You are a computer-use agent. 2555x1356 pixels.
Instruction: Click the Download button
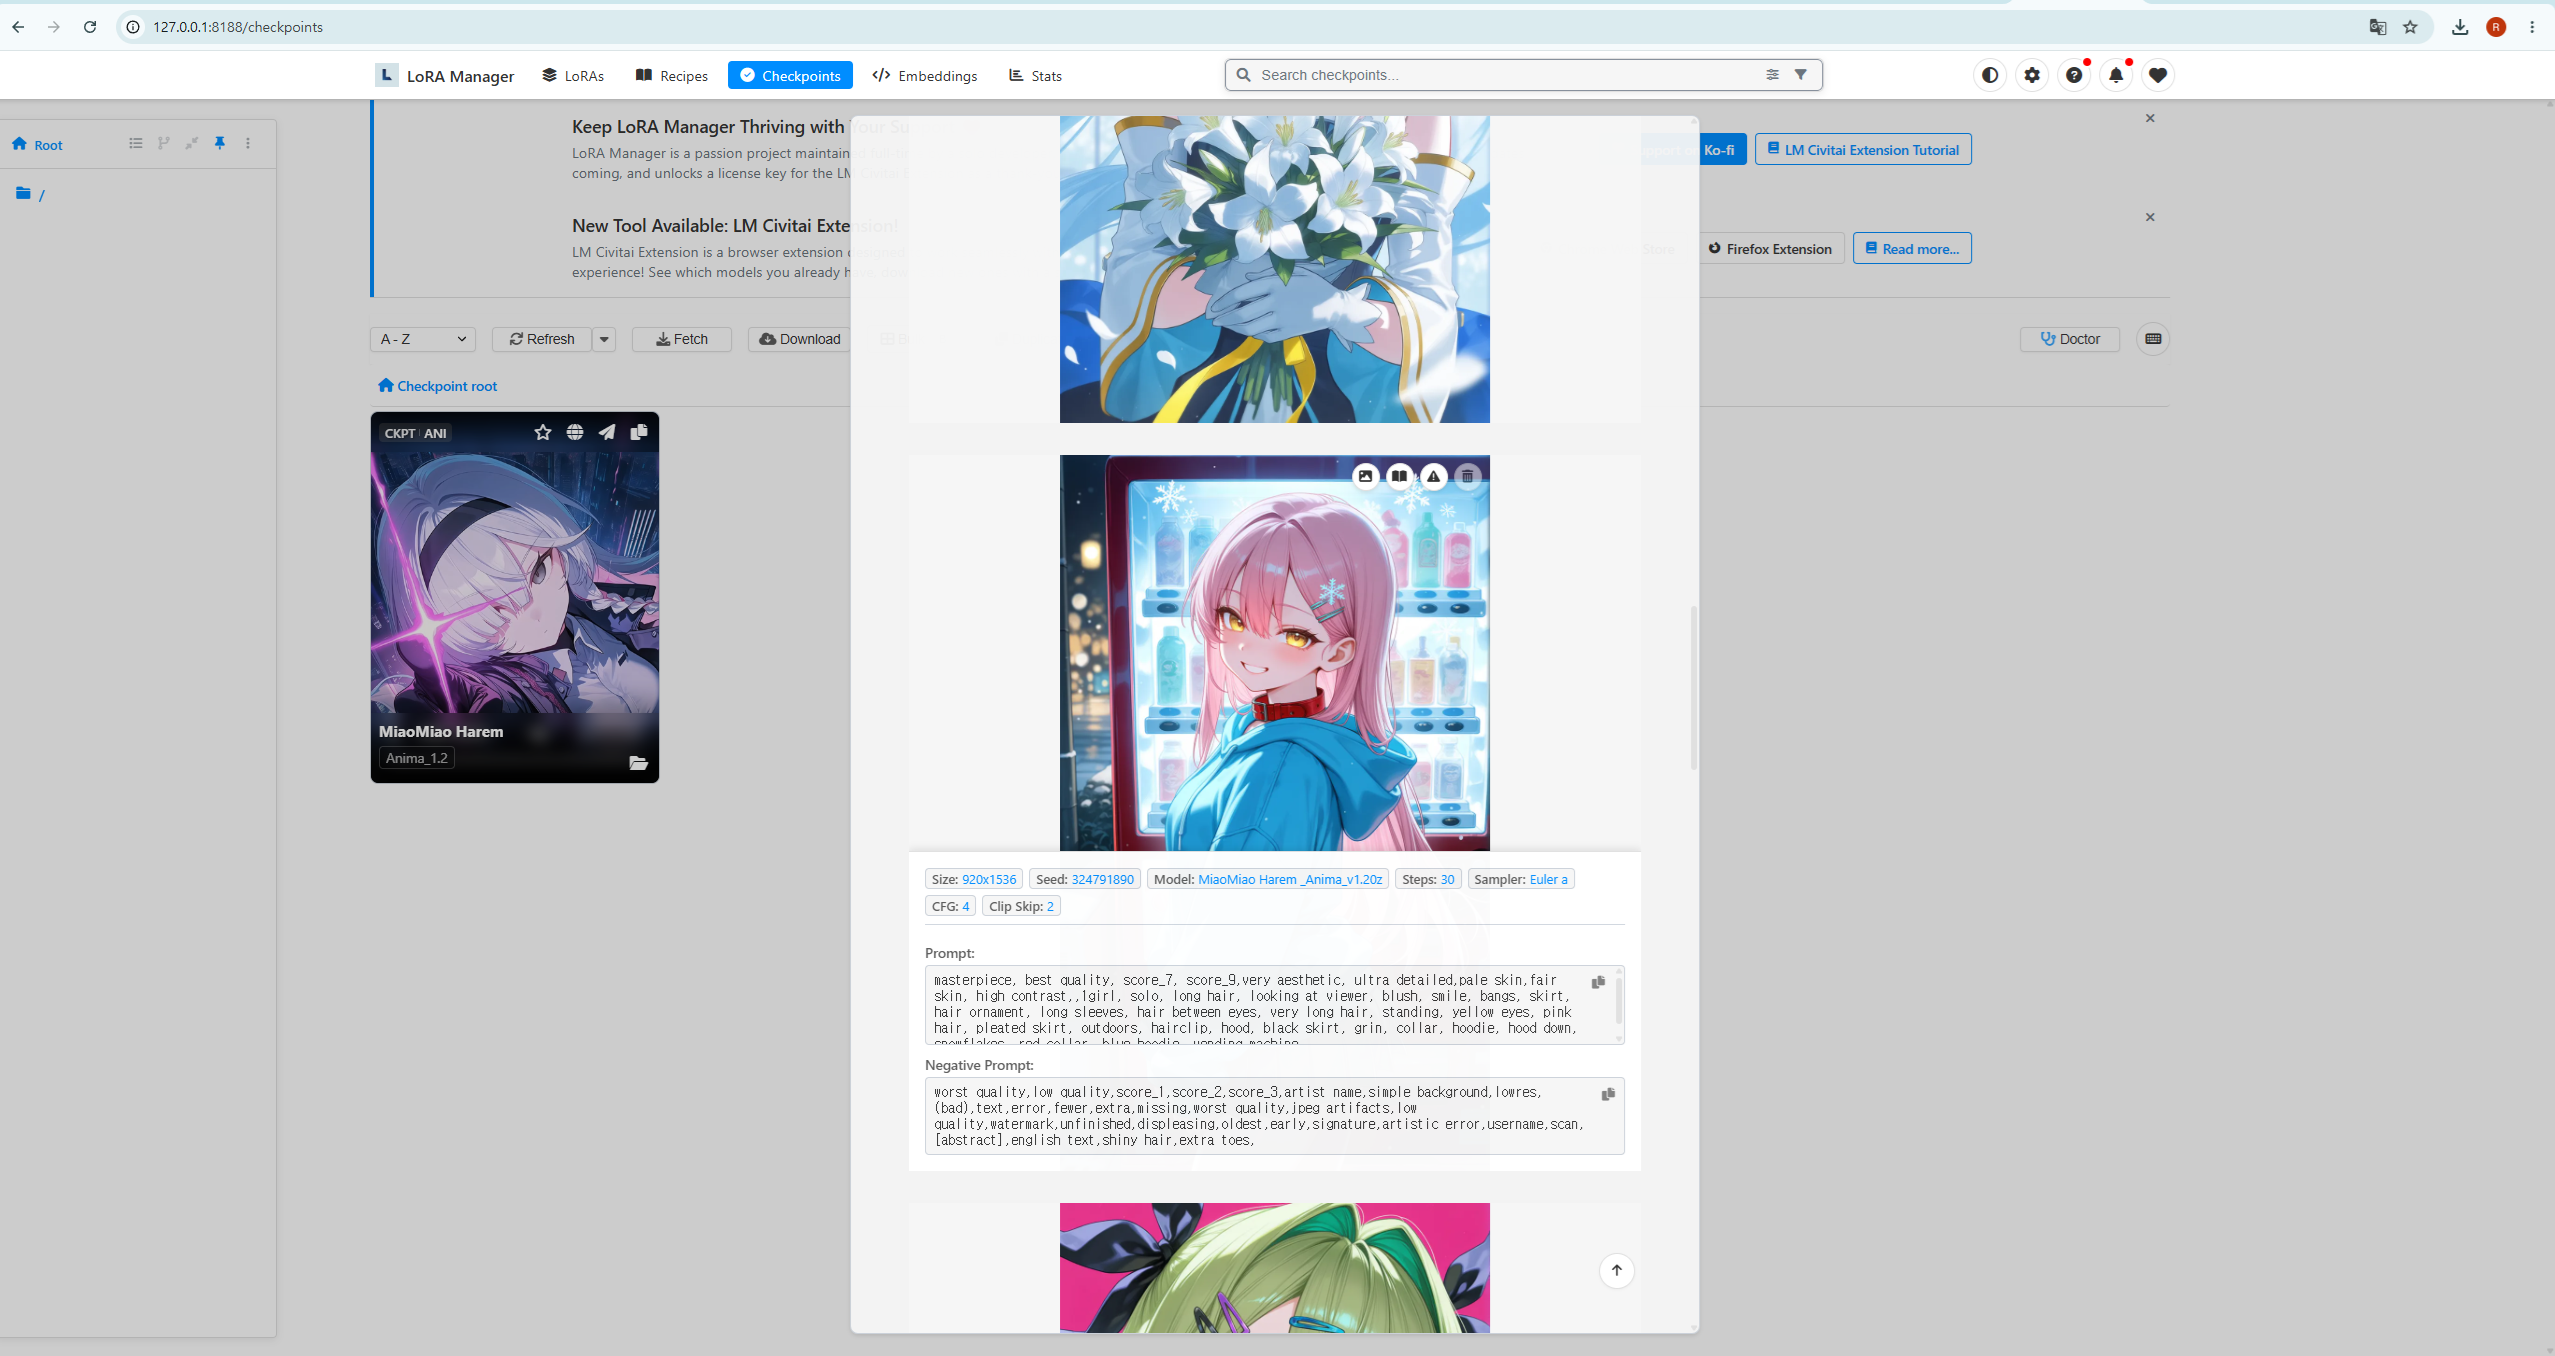(x=800, y=339)
